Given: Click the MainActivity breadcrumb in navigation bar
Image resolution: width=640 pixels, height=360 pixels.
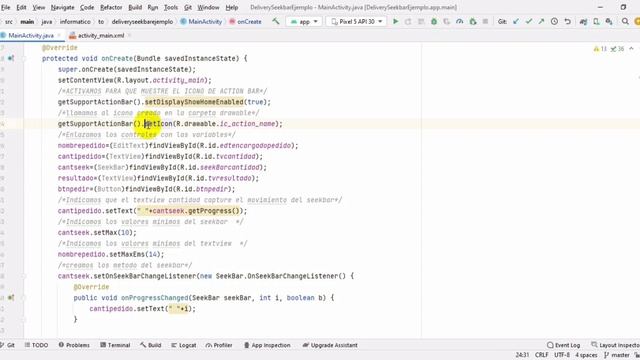Looking at the screenshot, I should [x=201, y=21].
